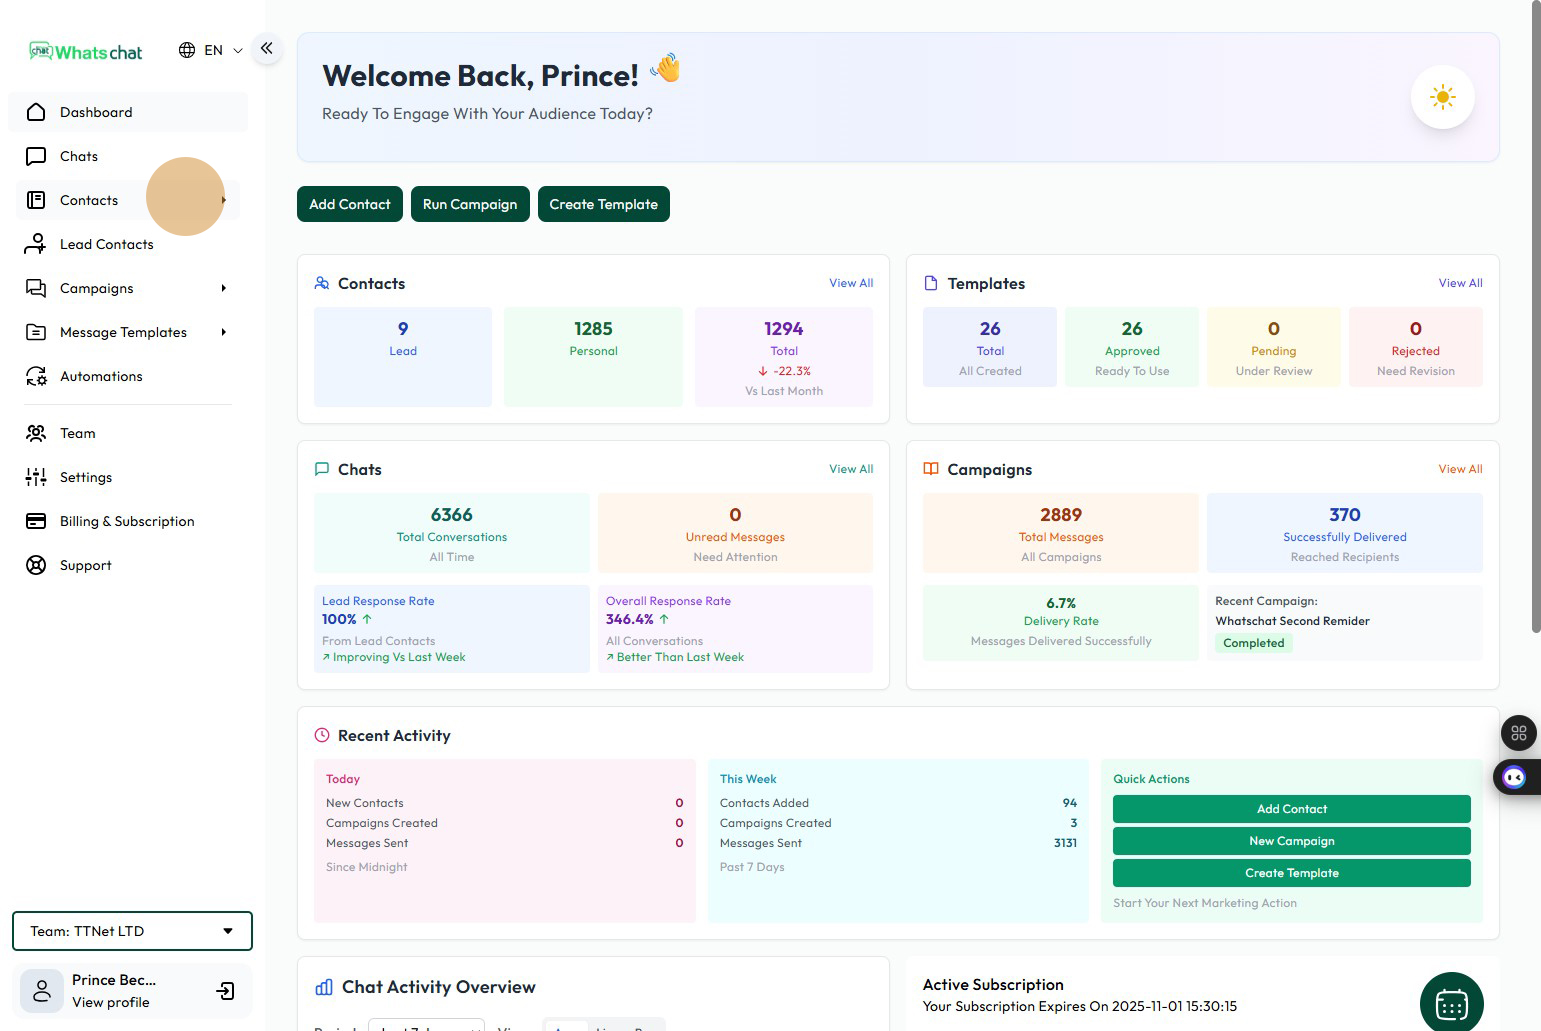The height and width of the screenshot is (1031, 1541).
Task: Click View All in Templates card
Action: (x=1460, y=283)
